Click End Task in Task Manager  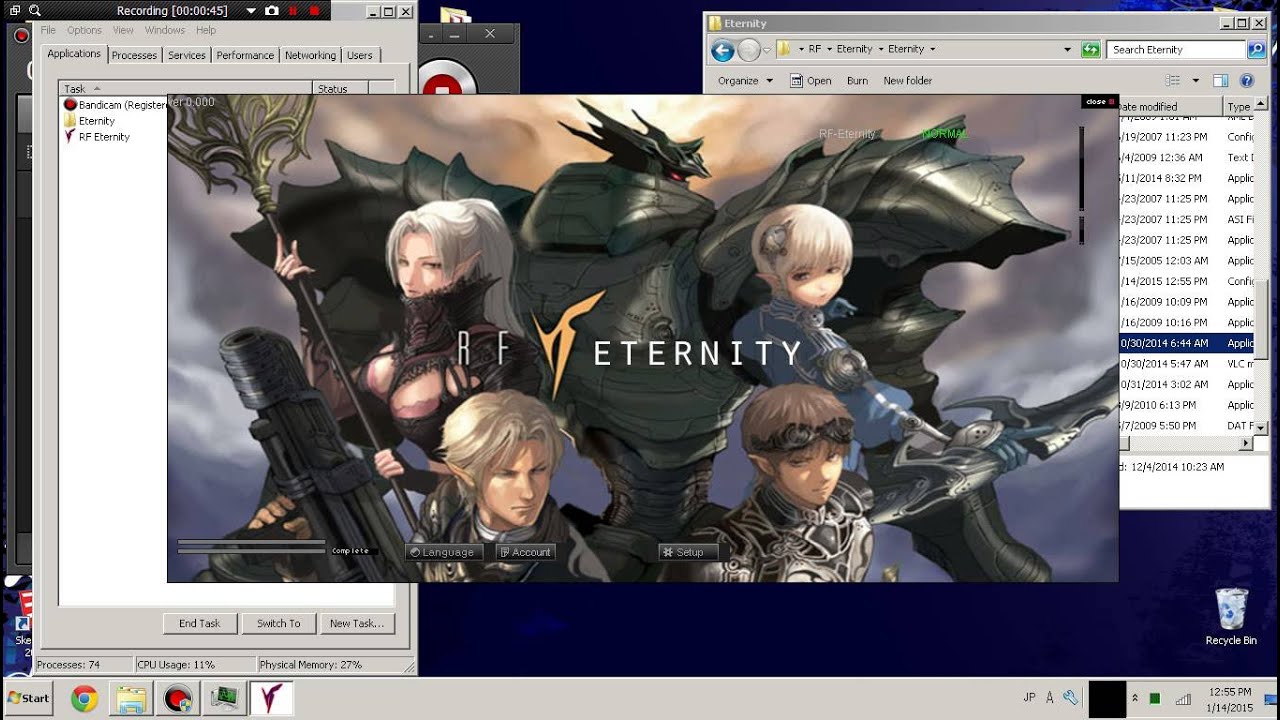click(200, 623)
